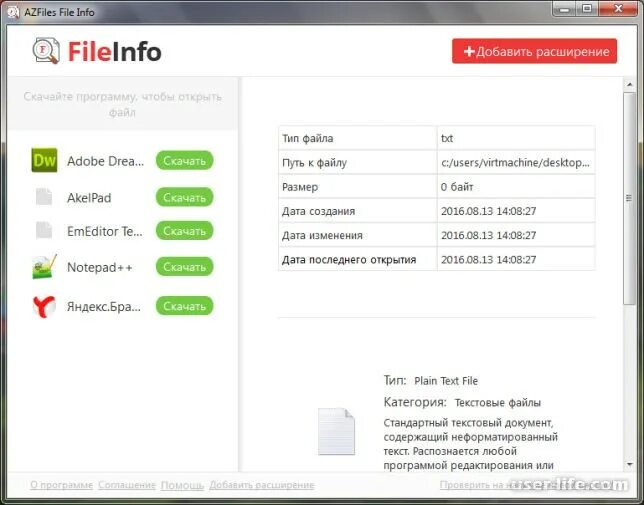This screenshot has height=505, width=644.
Task: Click the Adobe Drea... program name
Action: 106,161
